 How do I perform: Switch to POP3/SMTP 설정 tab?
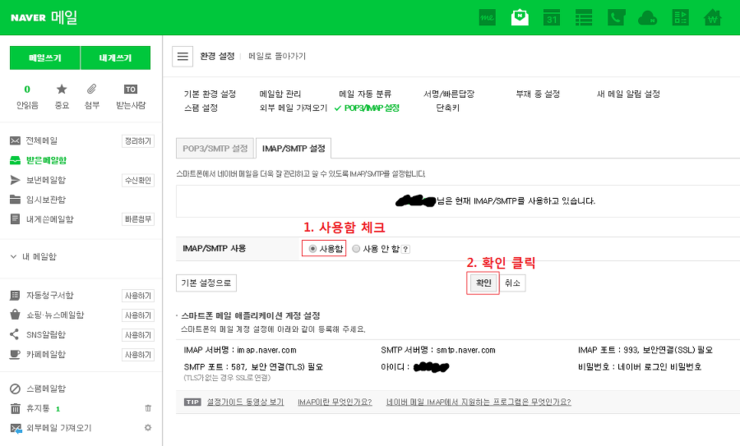pyautogui.click(x=215, y=148)
